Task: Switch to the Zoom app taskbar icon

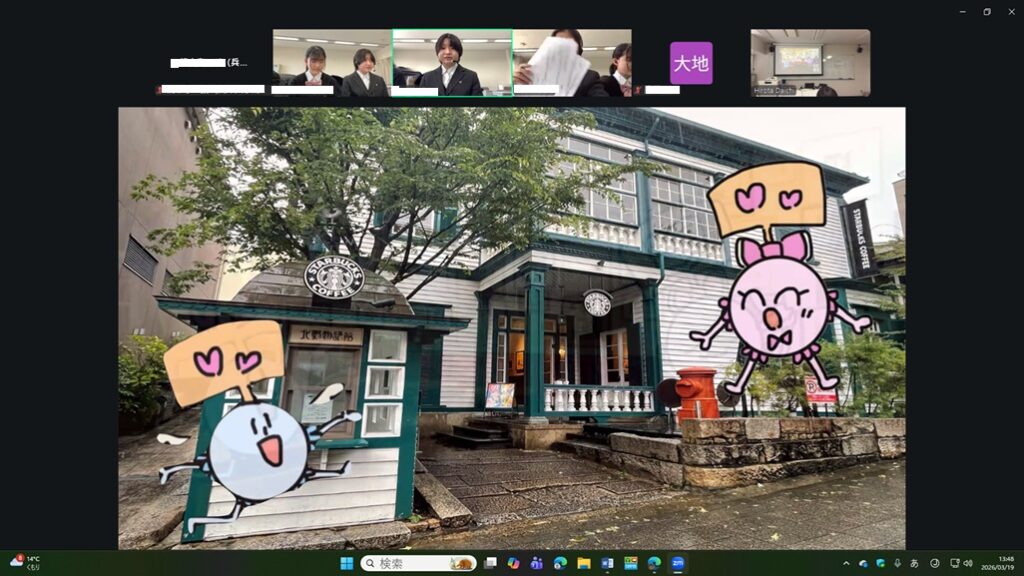Action: pos(677,563)
